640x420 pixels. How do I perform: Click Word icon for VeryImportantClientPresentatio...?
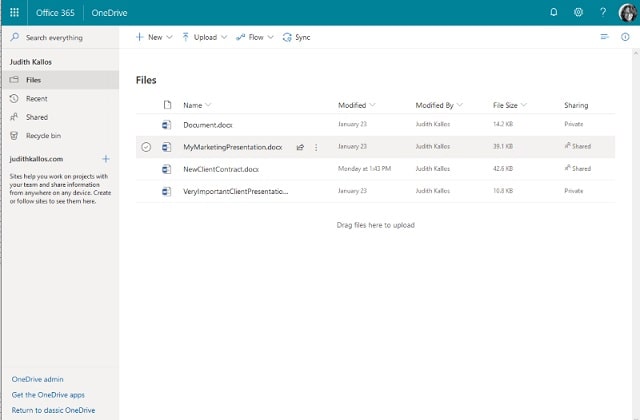click(166, 191)
